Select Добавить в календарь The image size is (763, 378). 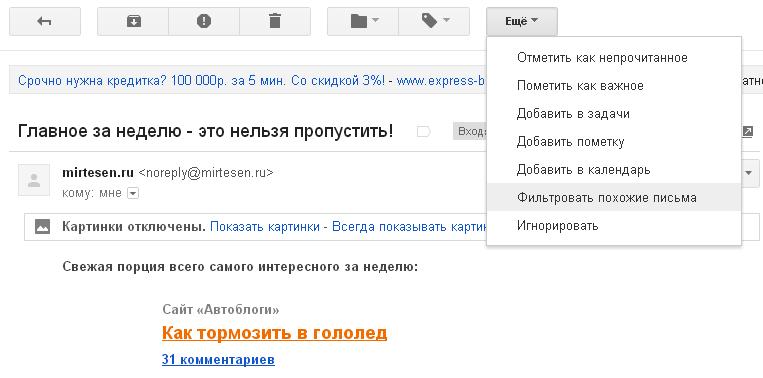coord(614,170)
